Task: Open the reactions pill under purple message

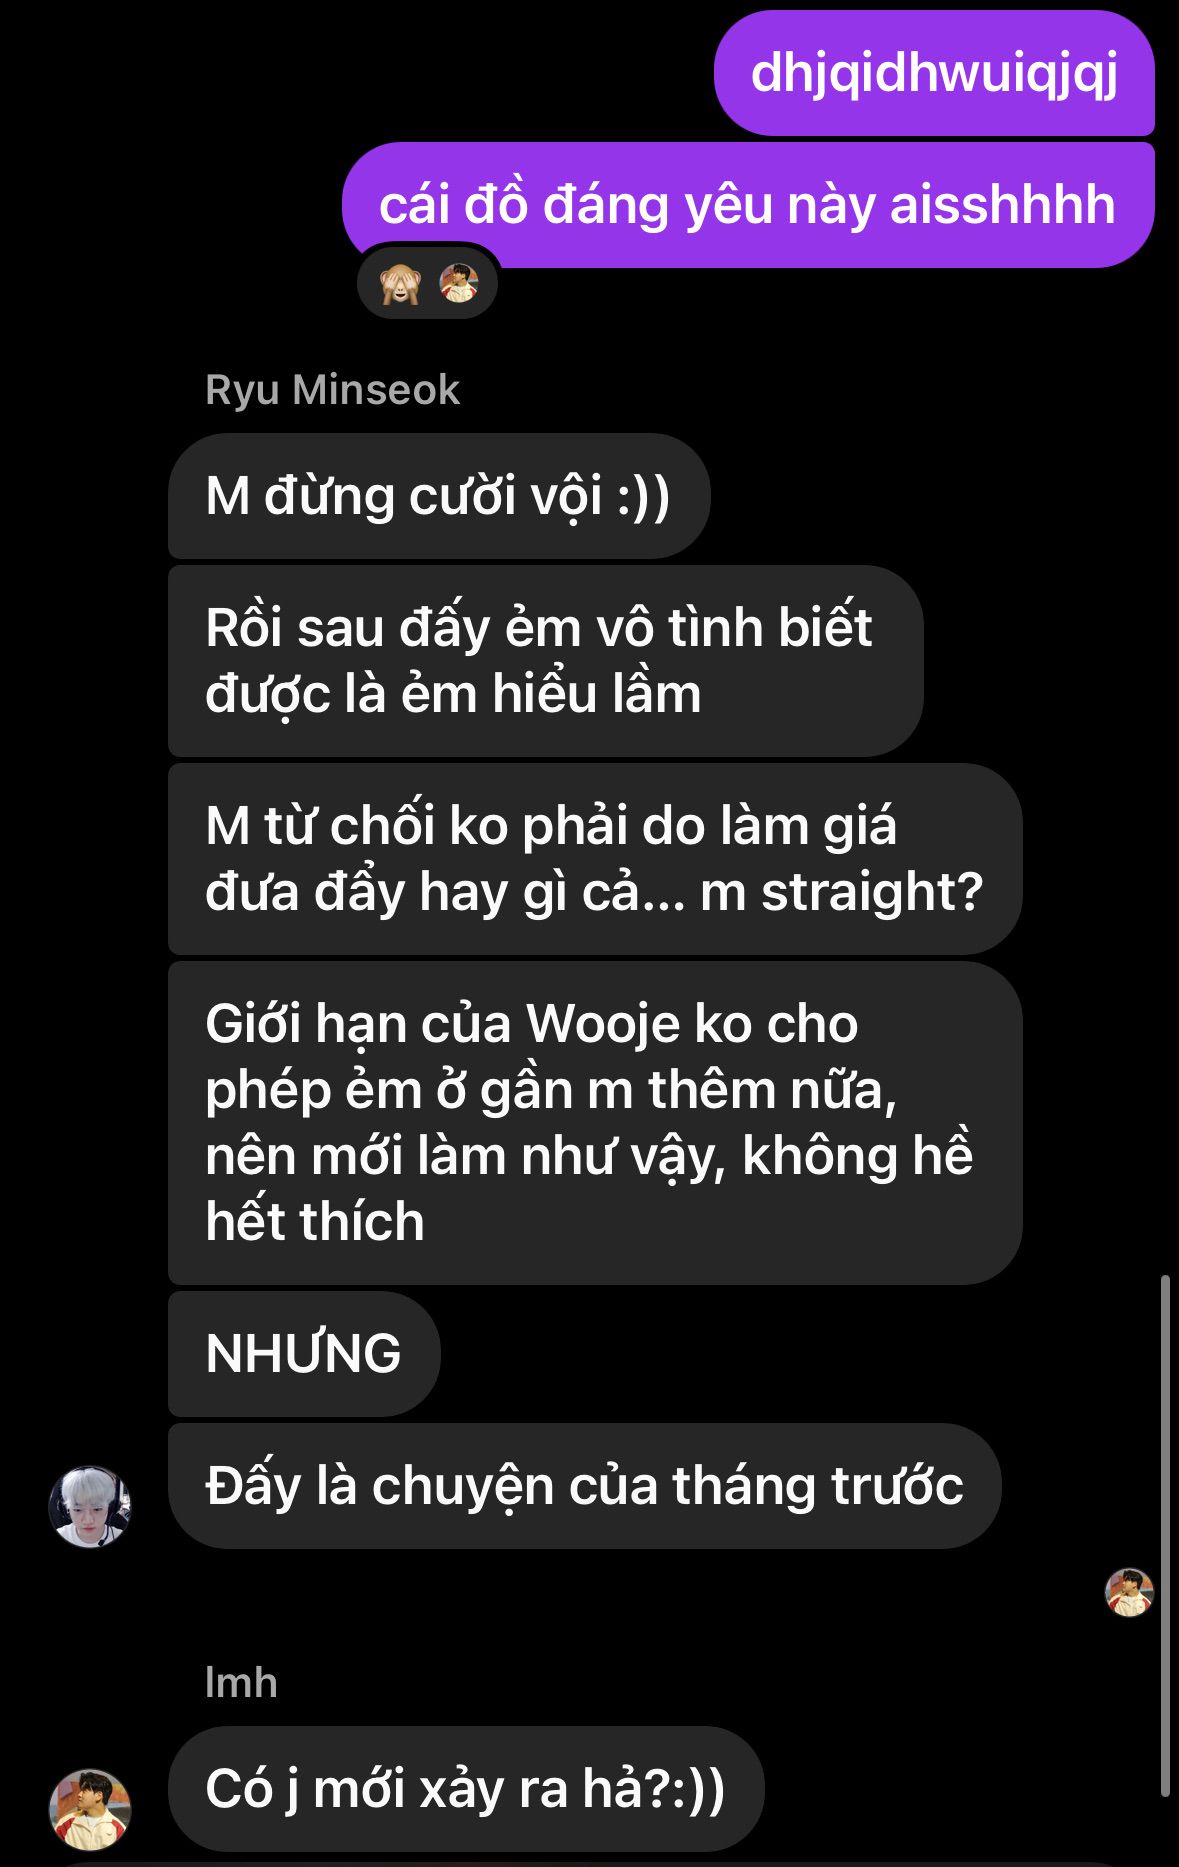Action: click(428, 284)
